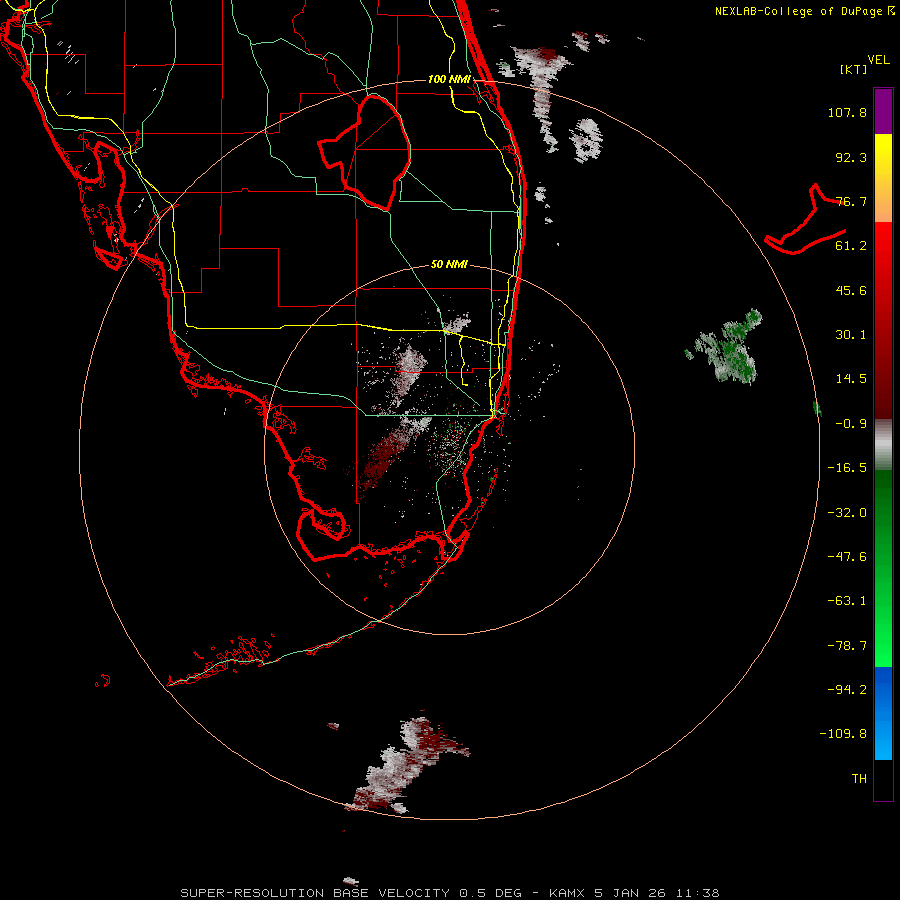Screen dimensions: 900x900
Task: Click the Super-Resolution Base Velocity caption
Action: [x=449, y=893]
